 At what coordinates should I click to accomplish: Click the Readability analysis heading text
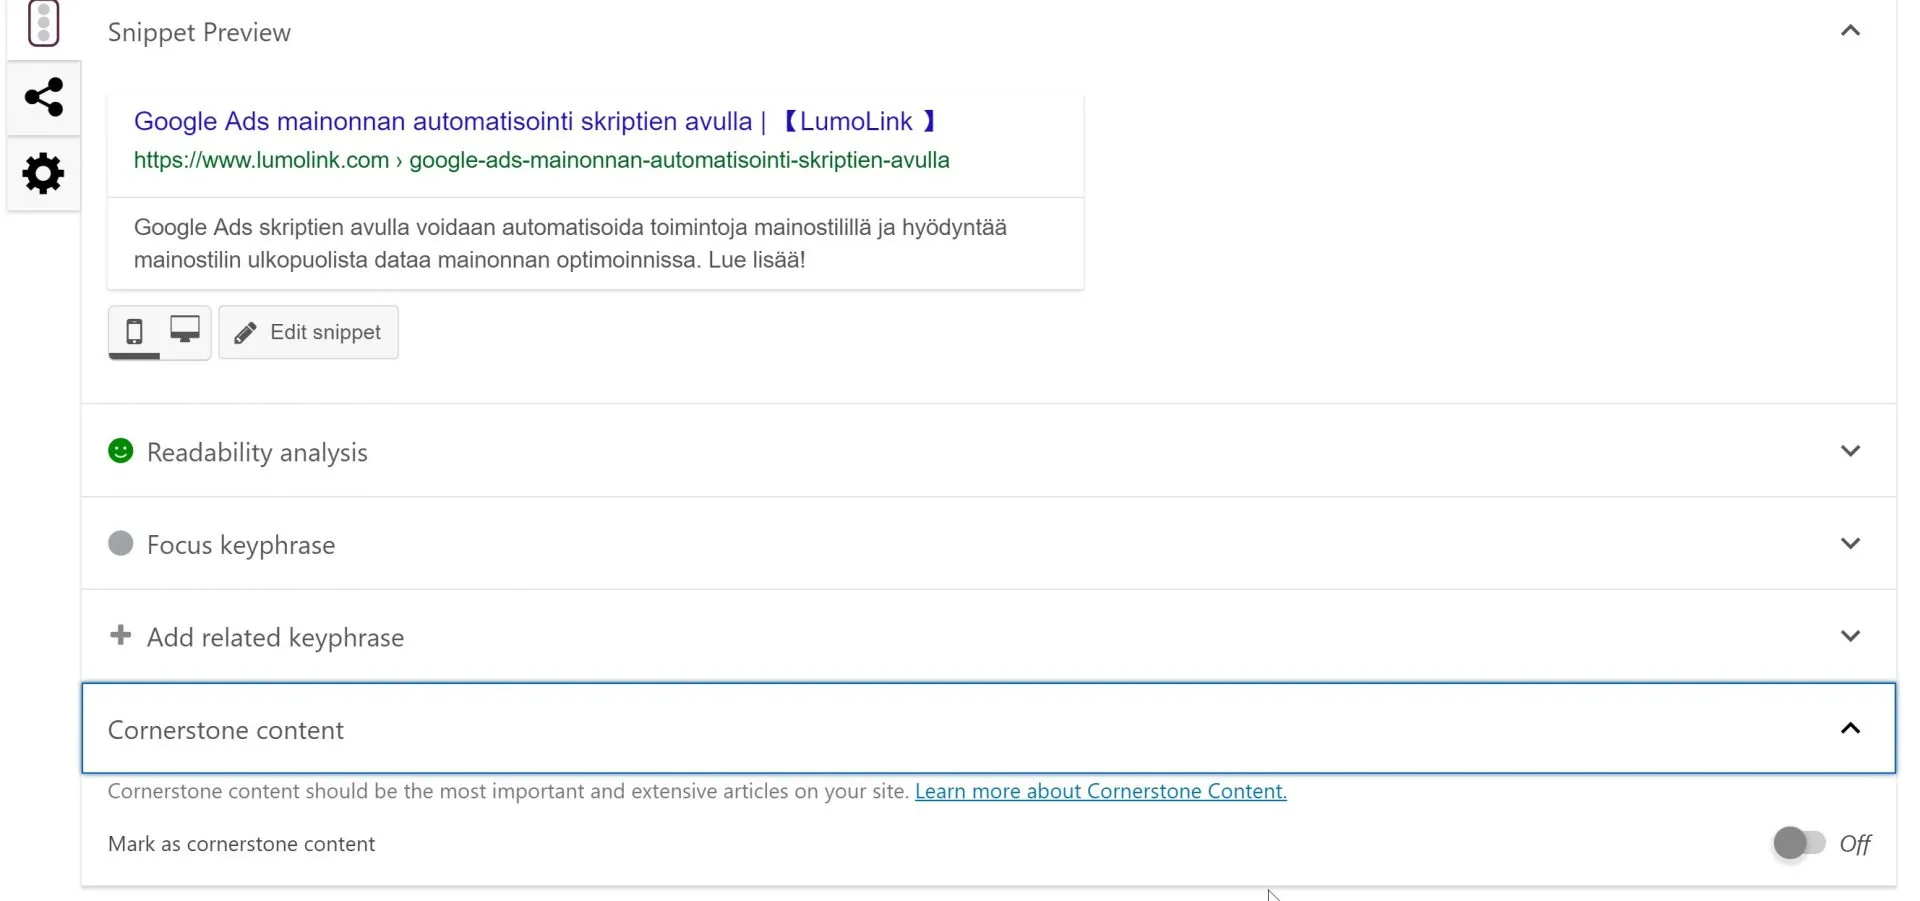257,453
